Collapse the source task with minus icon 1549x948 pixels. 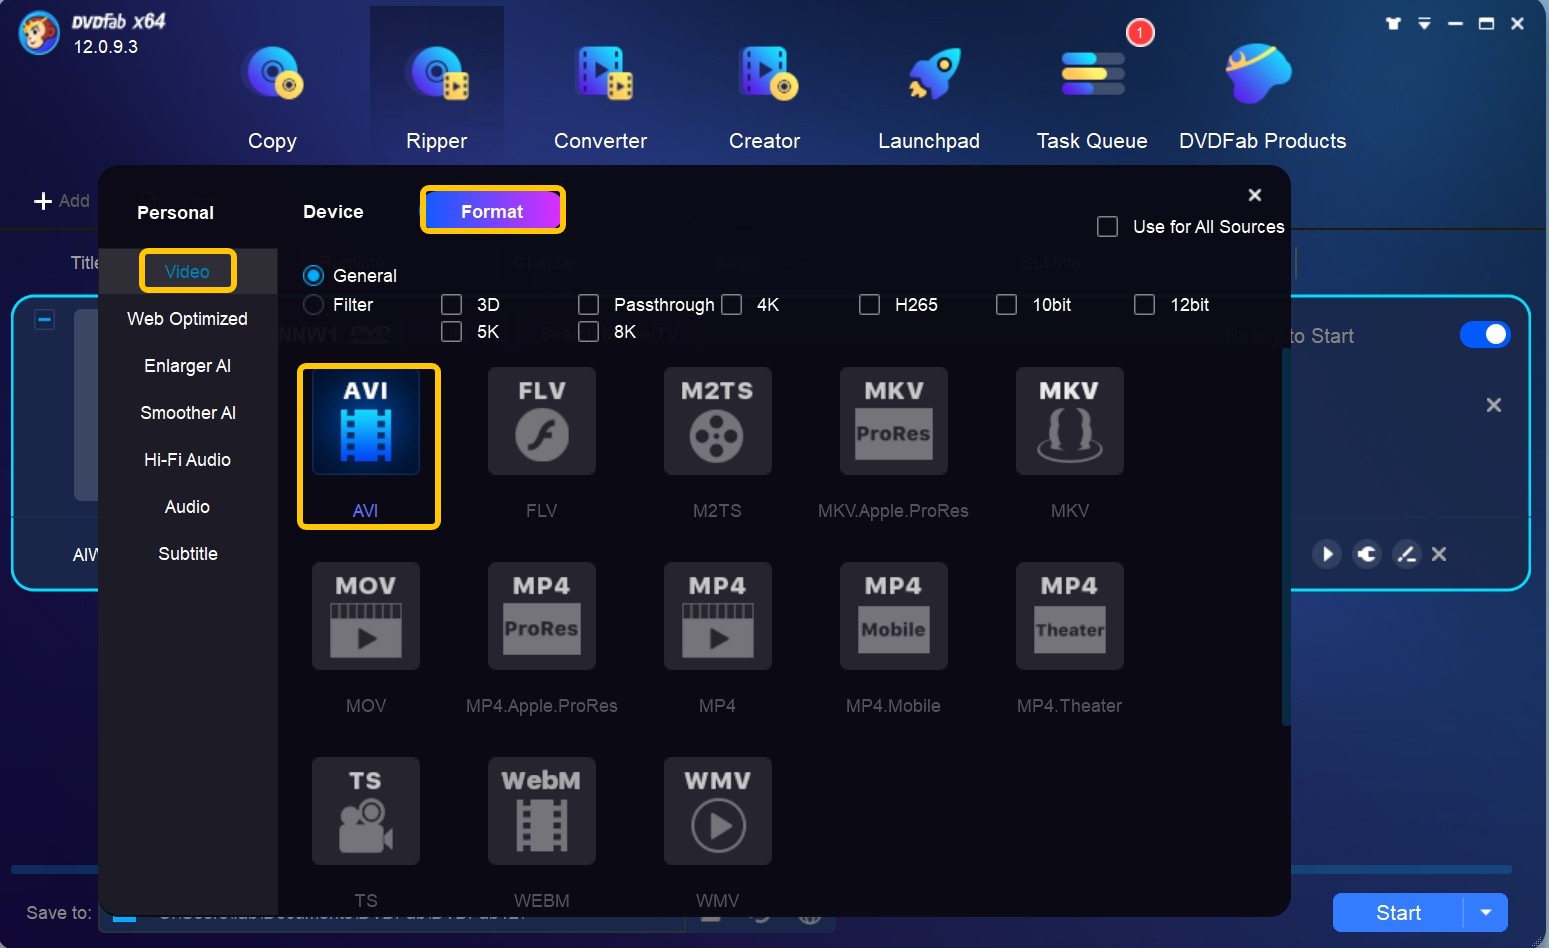click(45, 320)
